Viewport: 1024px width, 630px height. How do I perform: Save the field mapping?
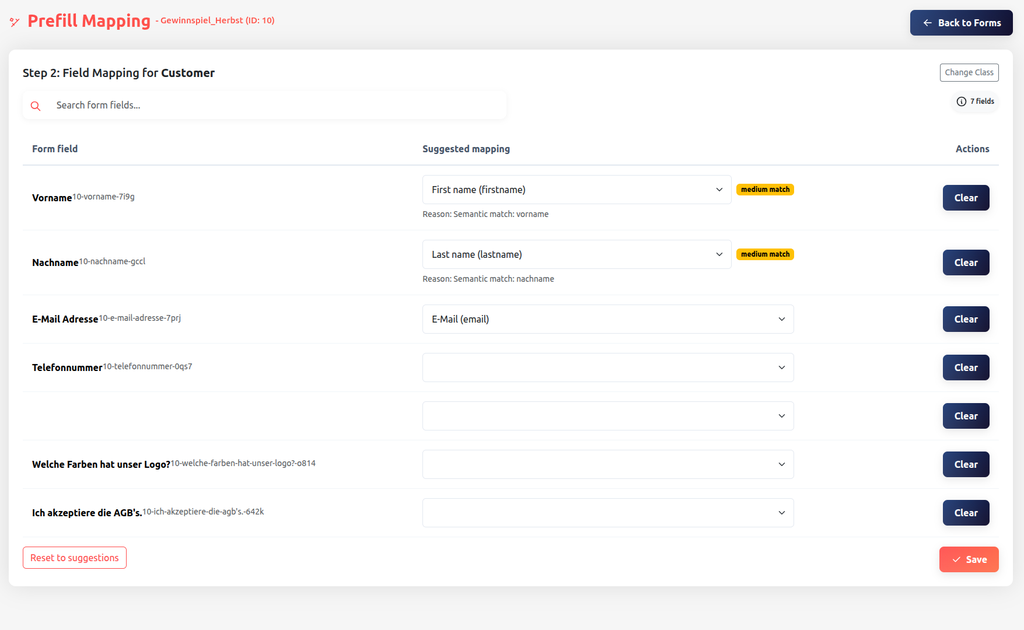coord(969,559)
